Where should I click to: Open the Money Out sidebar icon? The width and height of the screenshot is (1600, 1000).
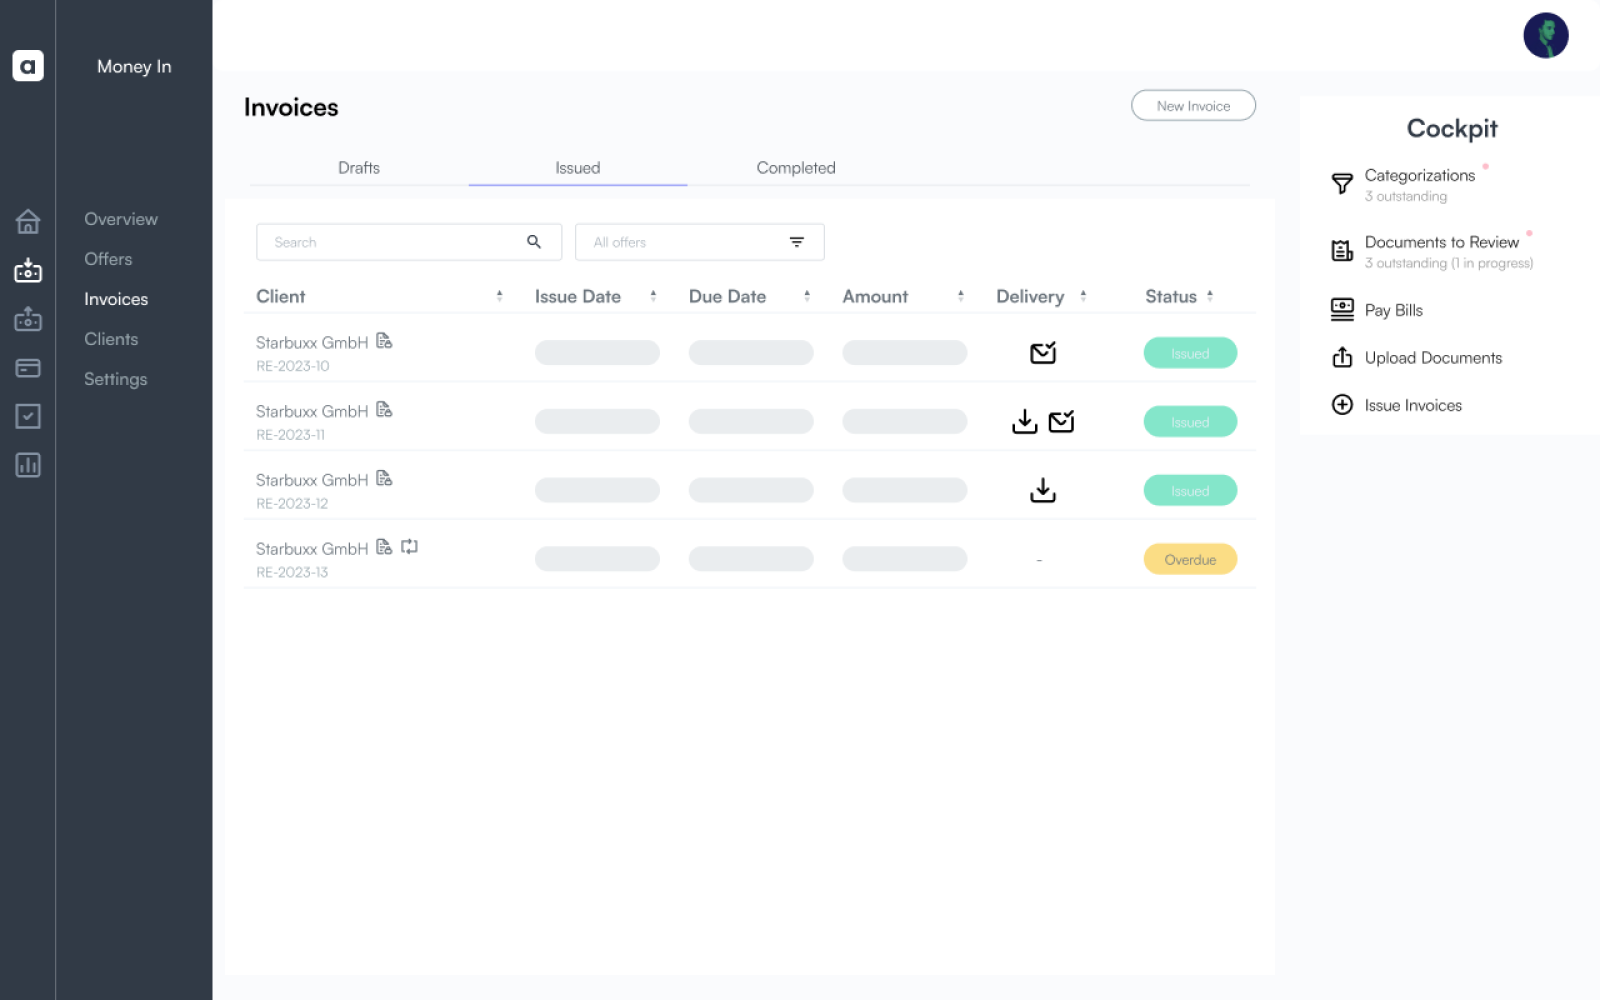(x=28, y=319)
